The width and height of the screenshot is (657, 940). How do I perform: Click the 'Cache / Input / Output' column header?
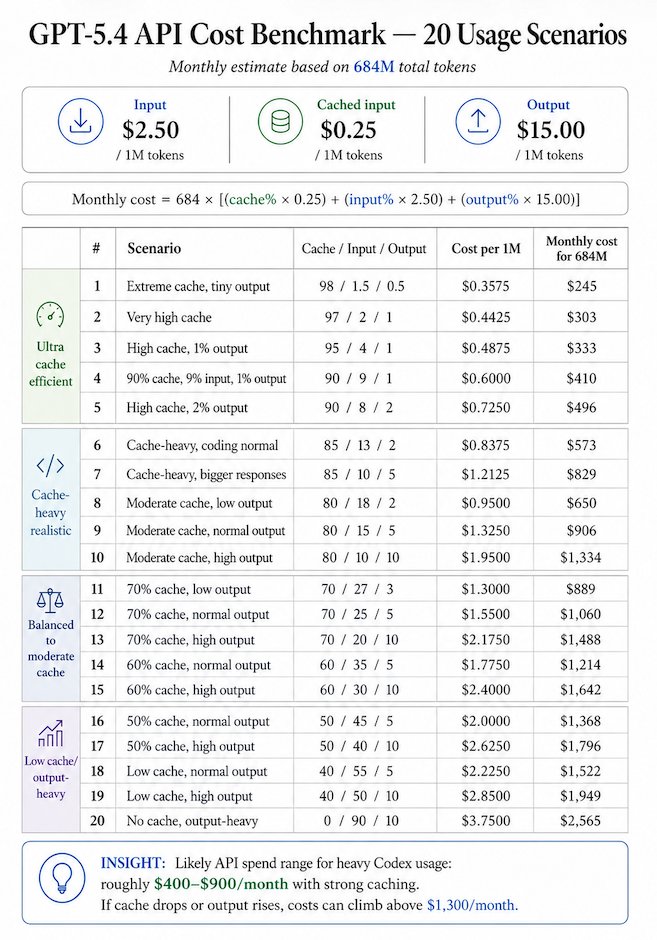click(364, 249)
